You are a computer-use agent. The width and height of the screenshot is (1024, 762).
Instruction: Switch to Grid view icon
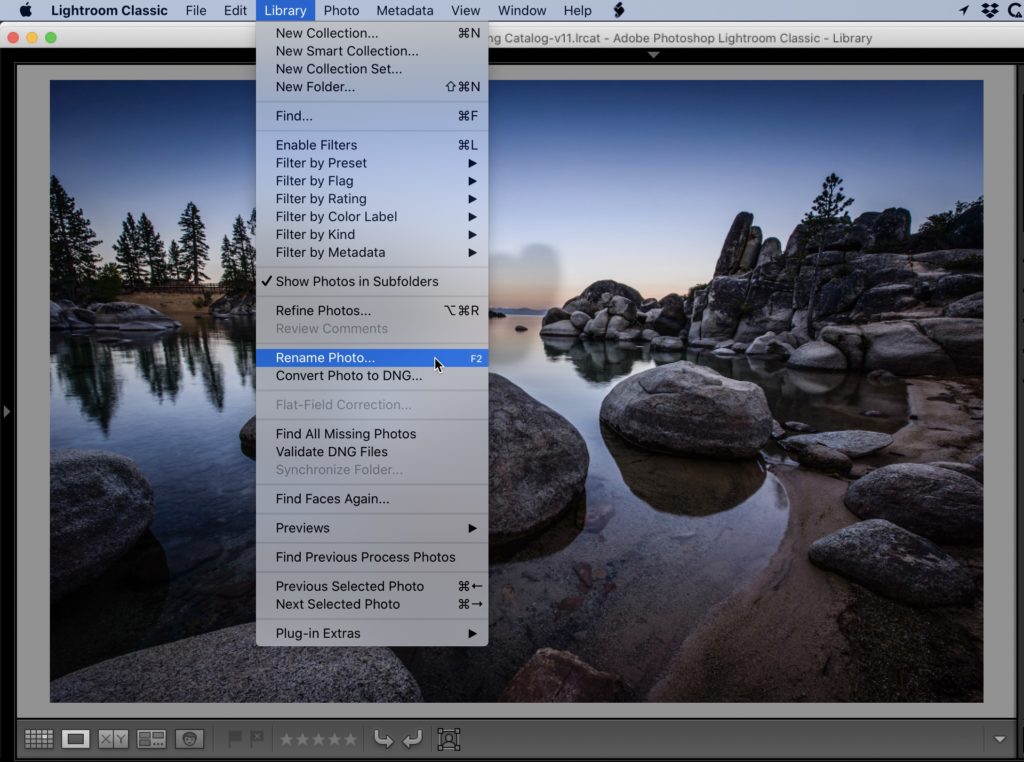coord(39,739)
